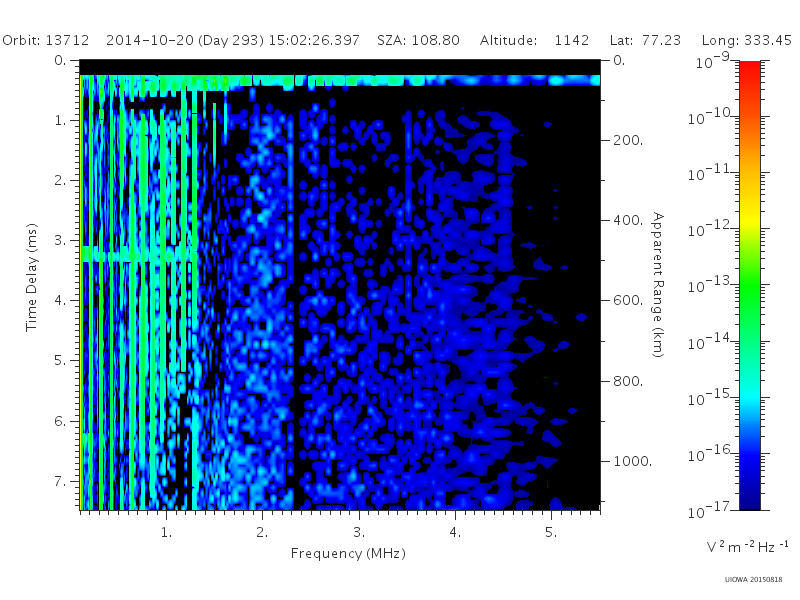Click the 'Frequency (MHz)' axis label
This screenshot has height=600, width=800.
(x=348, y=553)
